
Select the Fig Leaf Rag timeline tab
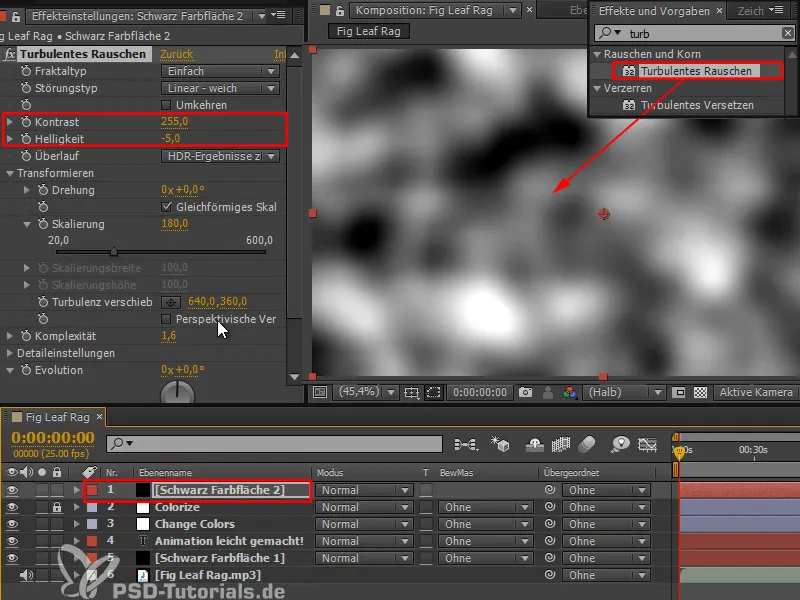pos(57,417)
